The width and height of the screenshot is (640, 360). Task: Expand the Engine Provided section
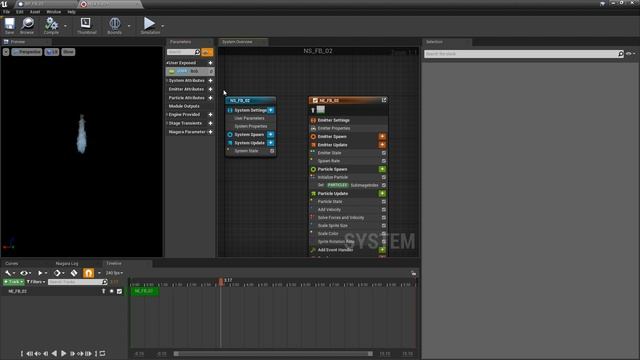pos(167,115)
